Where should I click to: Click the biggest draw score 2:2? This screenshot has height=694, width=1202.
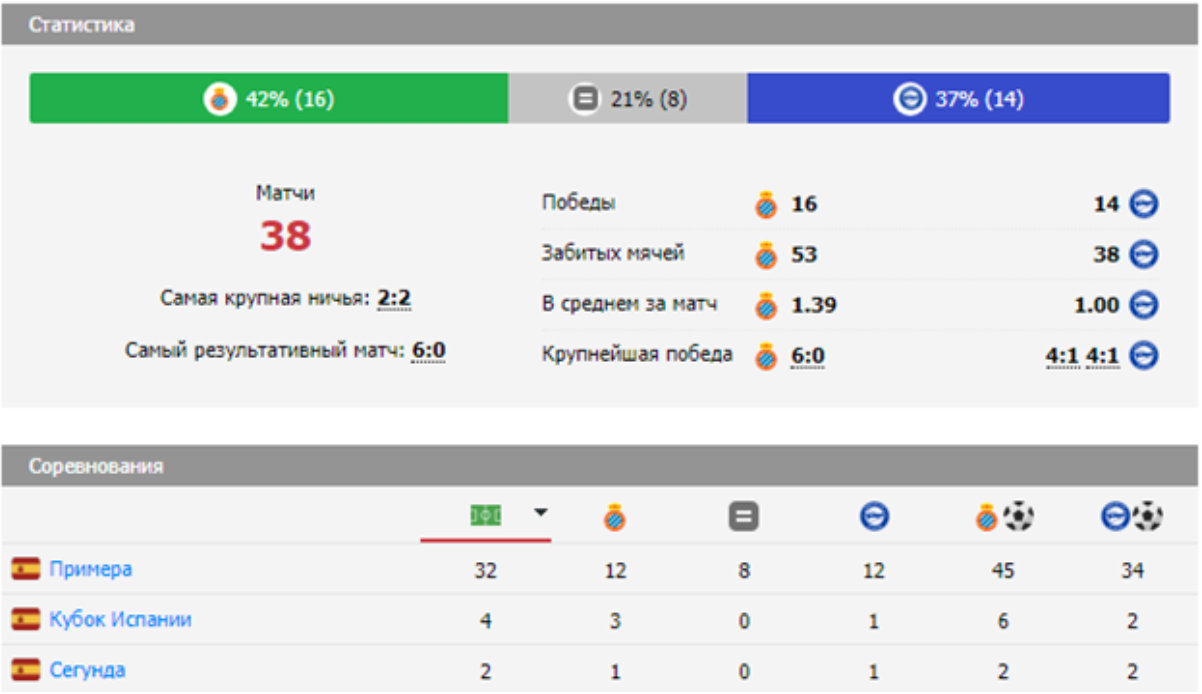click(394, 298)
